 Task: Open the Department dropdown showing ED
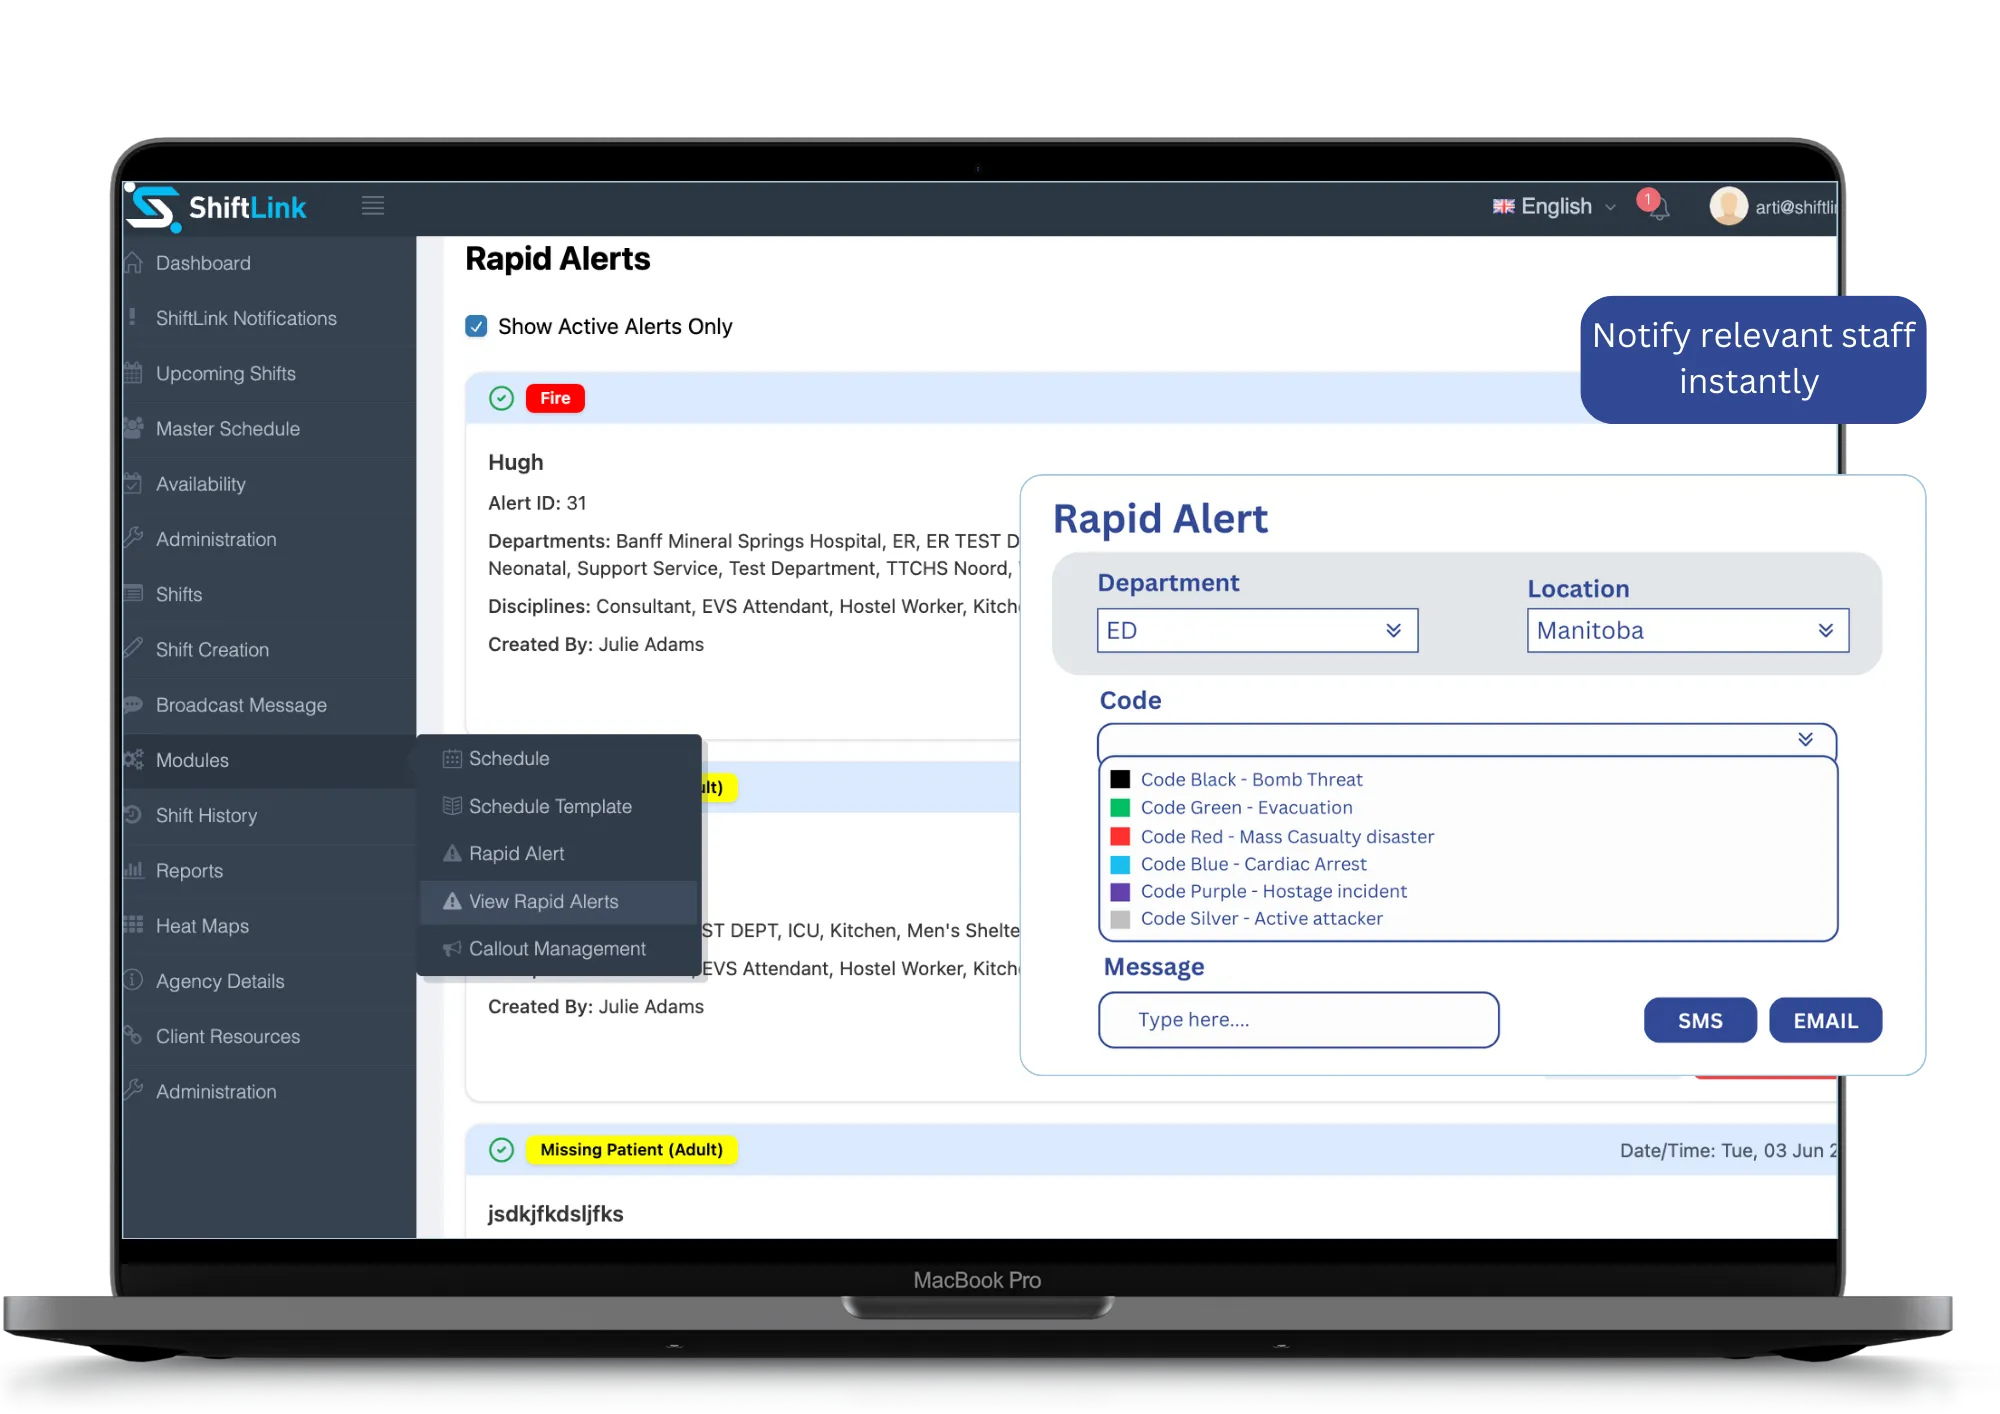(x=1256, y=630)
